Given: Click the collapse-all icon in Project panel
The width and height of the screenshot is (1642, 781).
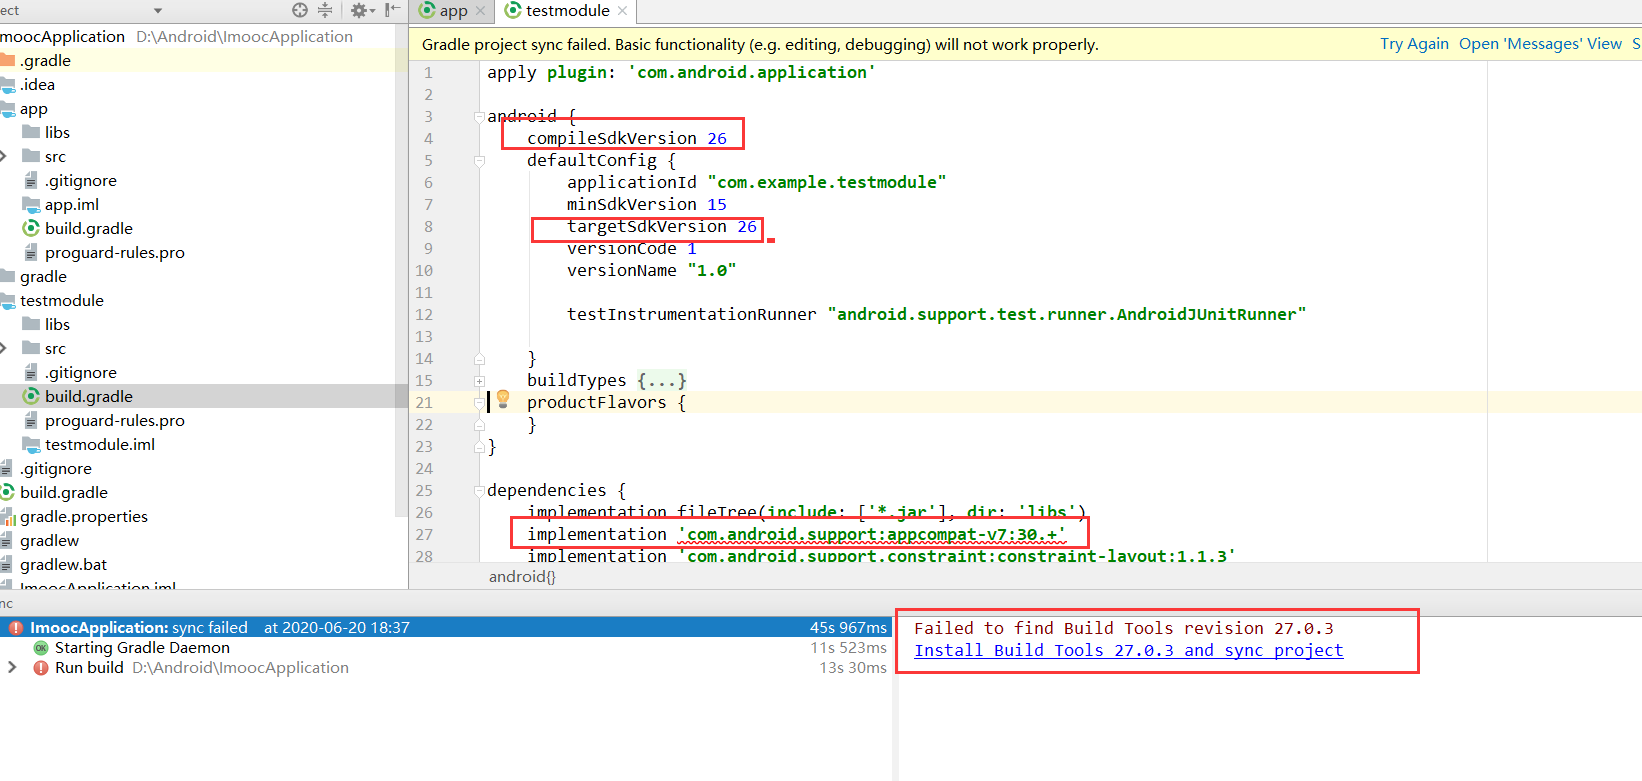Looking at the screenshot, I should click(x=325, y=10).
